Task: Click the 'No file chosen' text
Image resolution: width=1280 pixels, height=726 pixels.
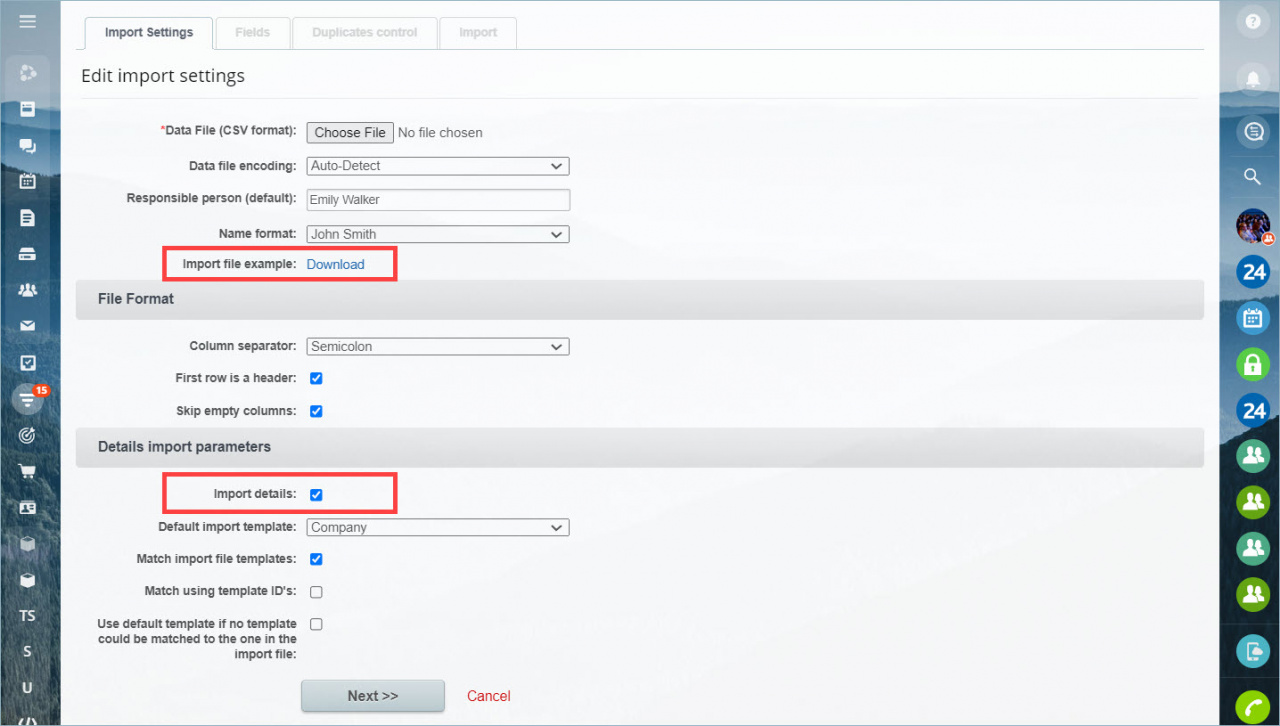Action: pos(440,132)
